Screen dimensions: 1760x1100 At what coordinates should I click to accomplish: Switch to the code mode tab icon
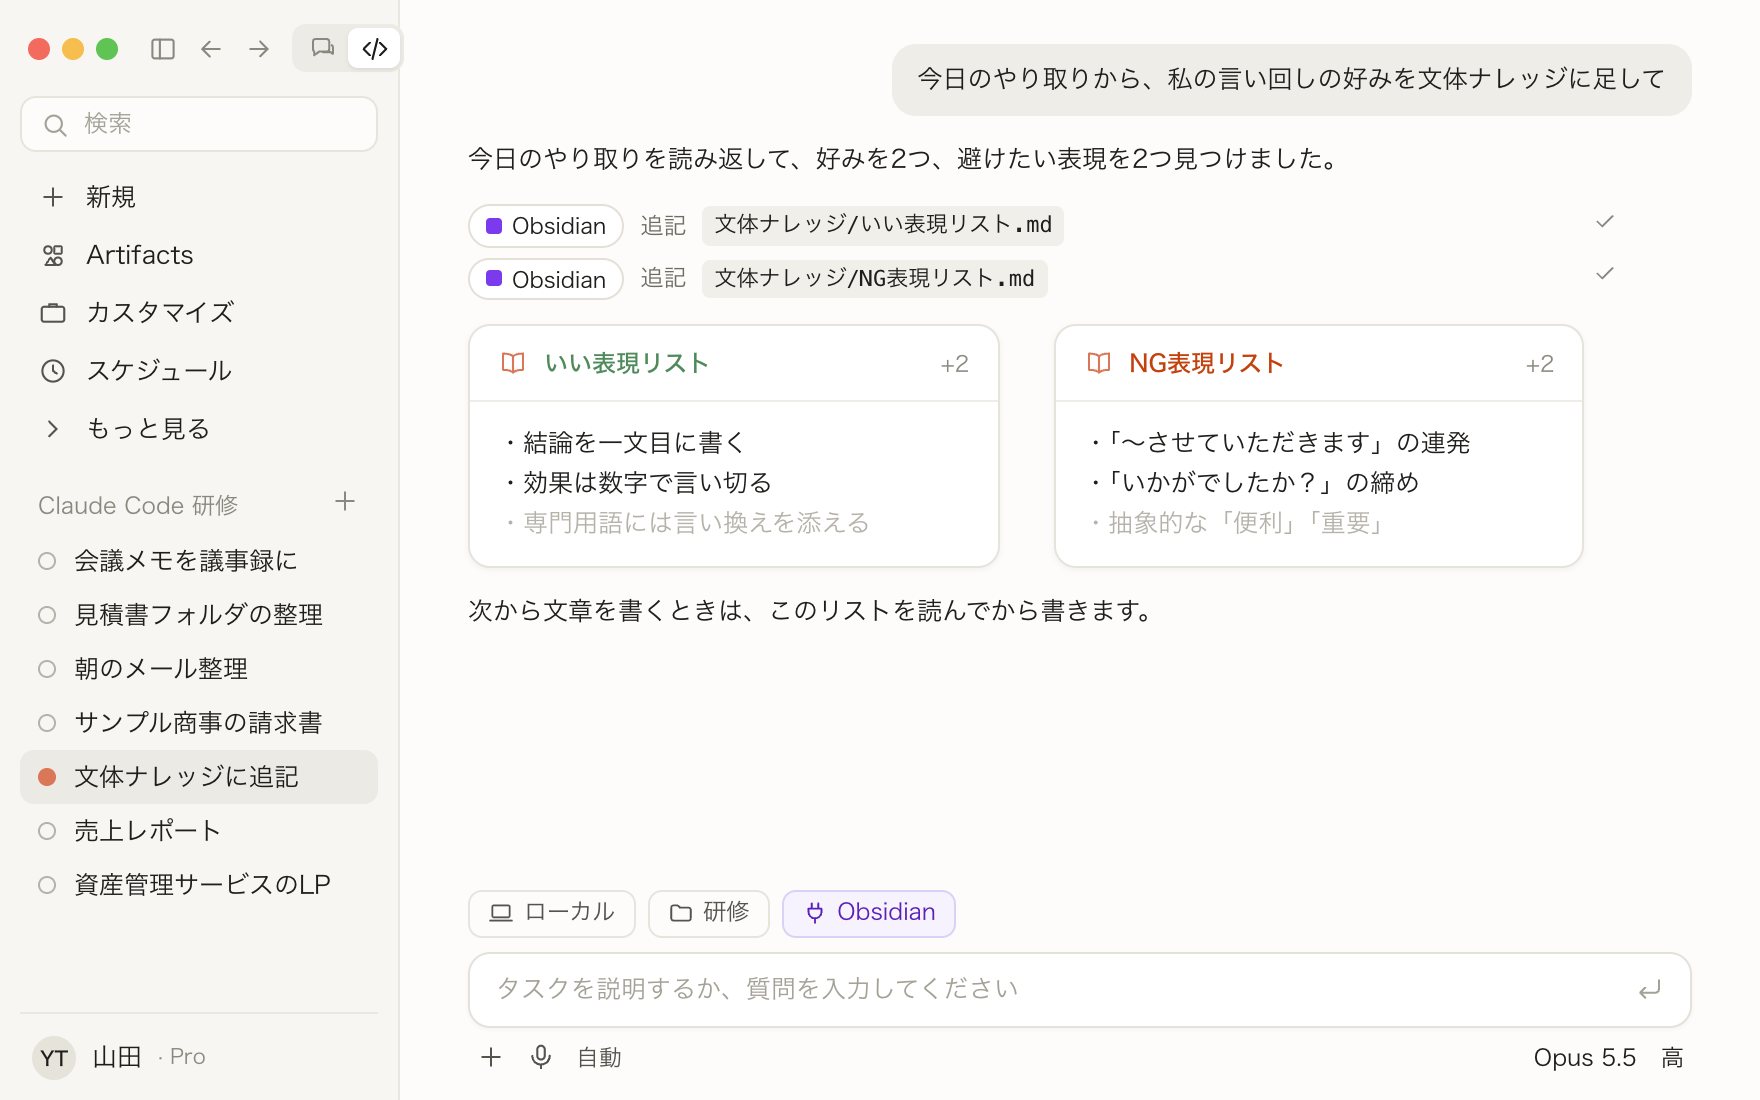coord(375,48)
